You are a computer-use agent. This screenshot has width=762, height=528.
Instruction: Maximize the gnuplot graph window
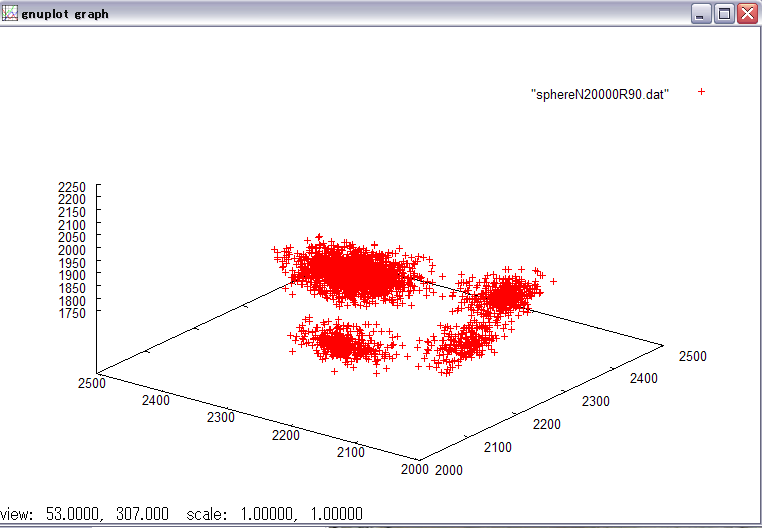tap(724, 14)
